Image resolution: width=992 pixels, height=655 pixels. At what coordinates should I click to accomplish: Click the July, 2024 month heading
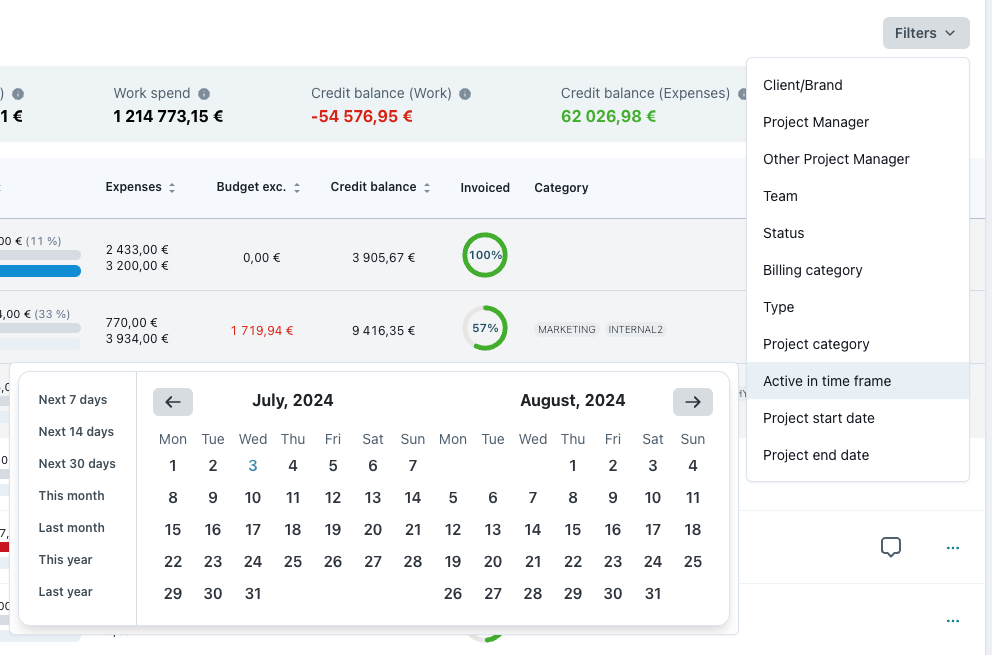point(293,401)
